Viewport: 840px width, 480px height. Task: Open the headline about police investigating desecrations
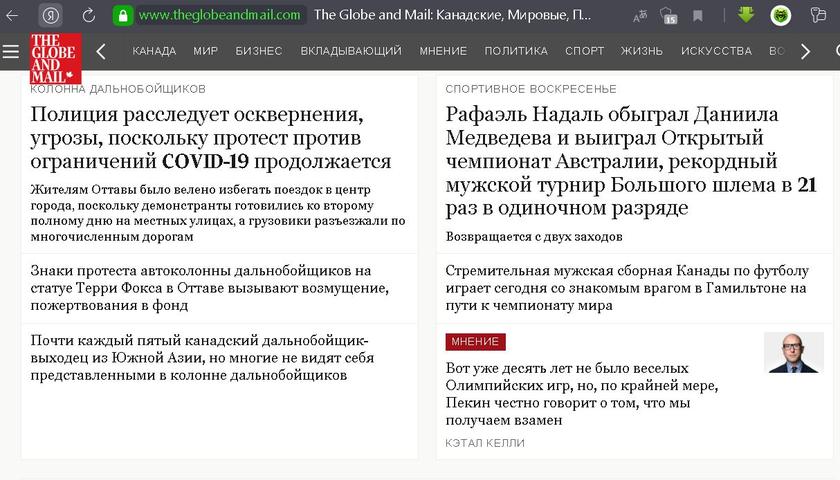point(211,138)
